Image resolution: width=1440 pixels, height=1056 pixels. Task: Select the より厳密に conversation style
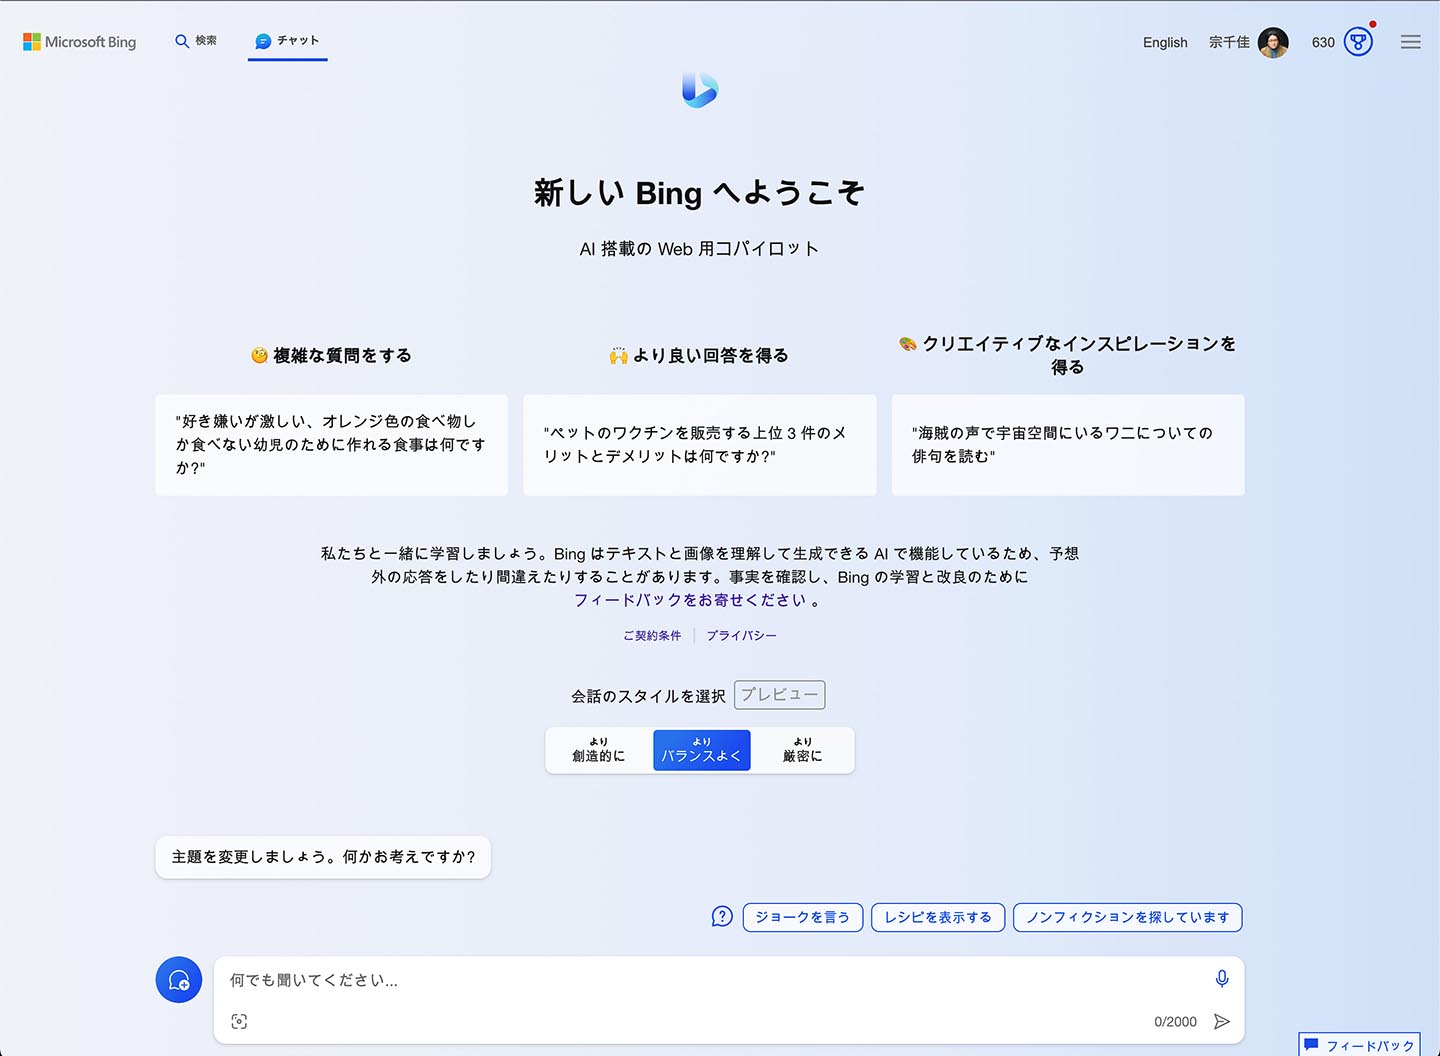click(802, 750)
